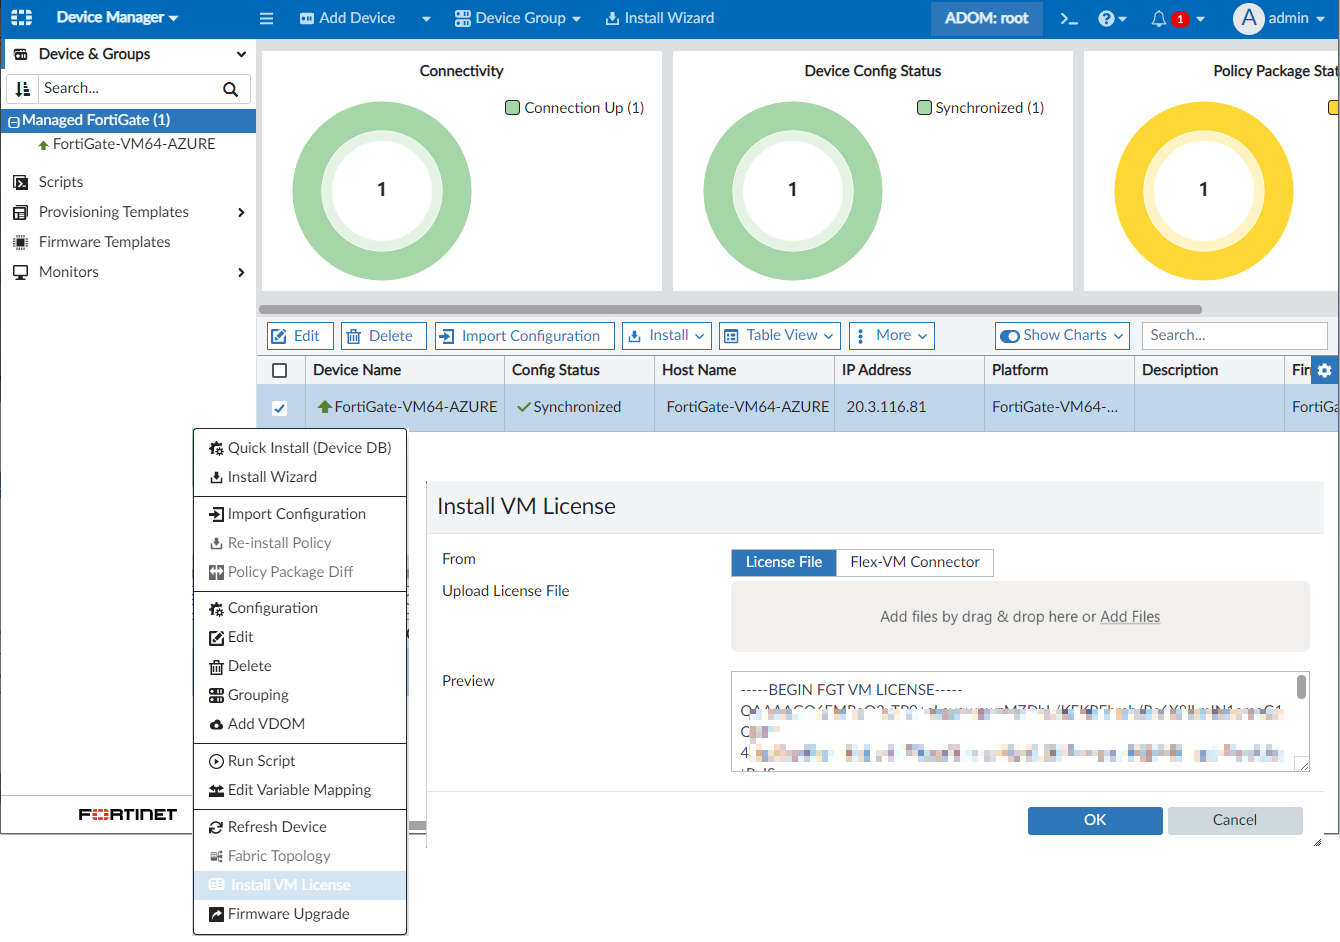Toggle the select-all header checkbox
Screen dimensions: 1340x942
[x=280, y=370]
